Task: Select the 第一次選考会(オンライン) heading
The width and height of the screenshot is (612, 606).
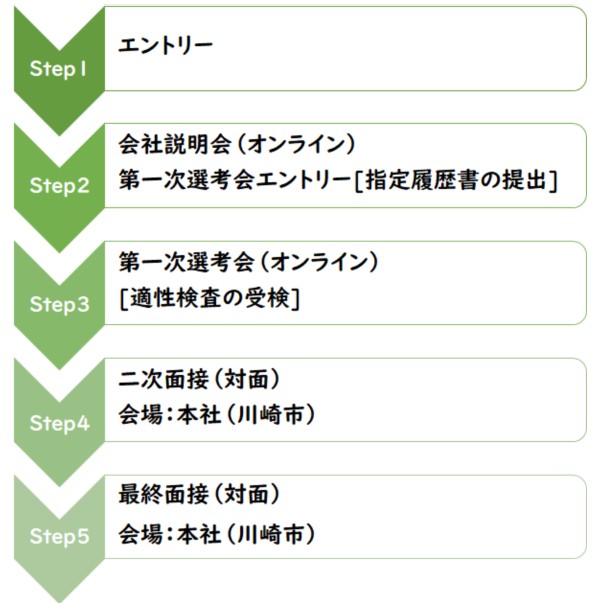Action: (248, 262)
